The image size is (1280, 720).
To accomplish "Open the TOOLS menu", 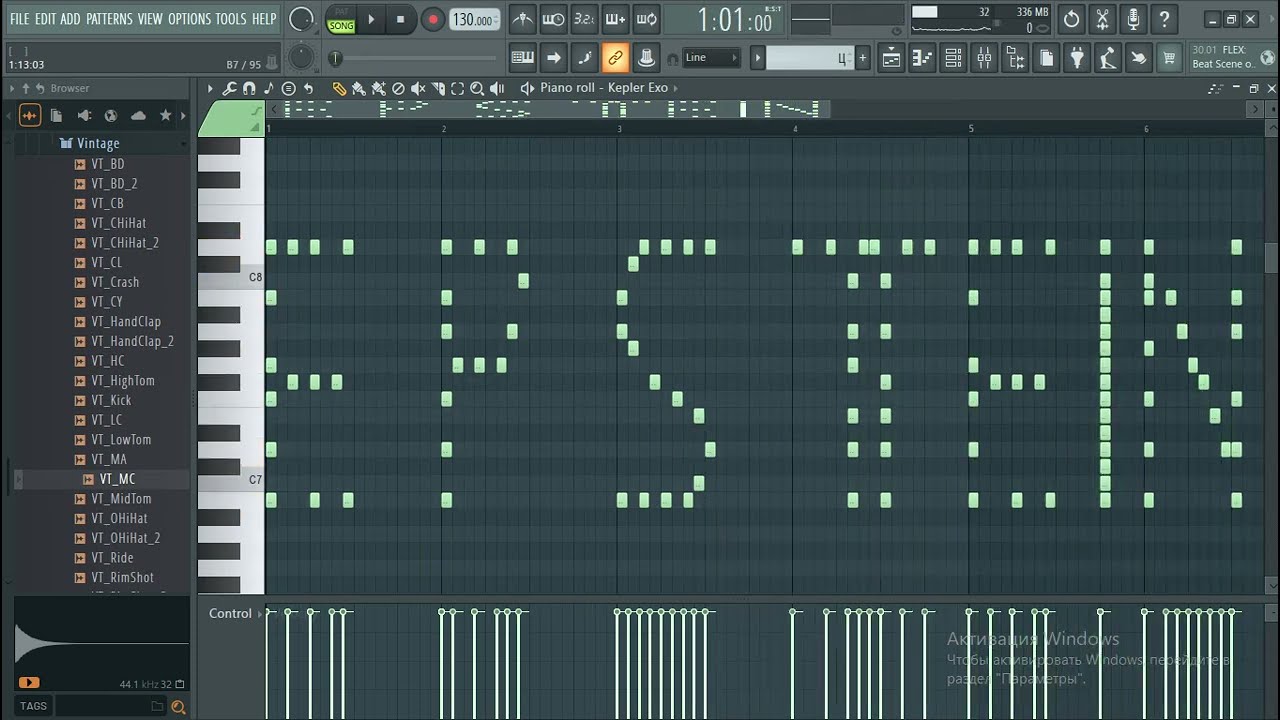I will tap(231, 19).
